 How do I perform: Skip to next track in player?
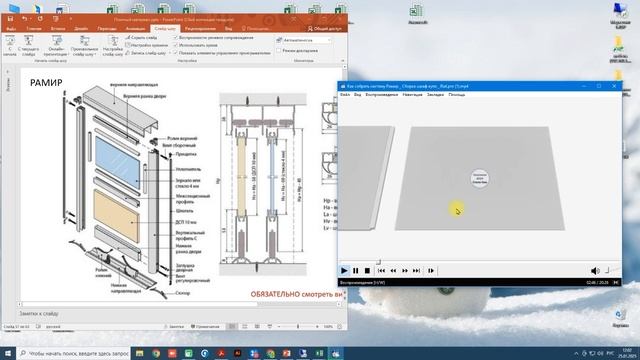click(416, 271)
